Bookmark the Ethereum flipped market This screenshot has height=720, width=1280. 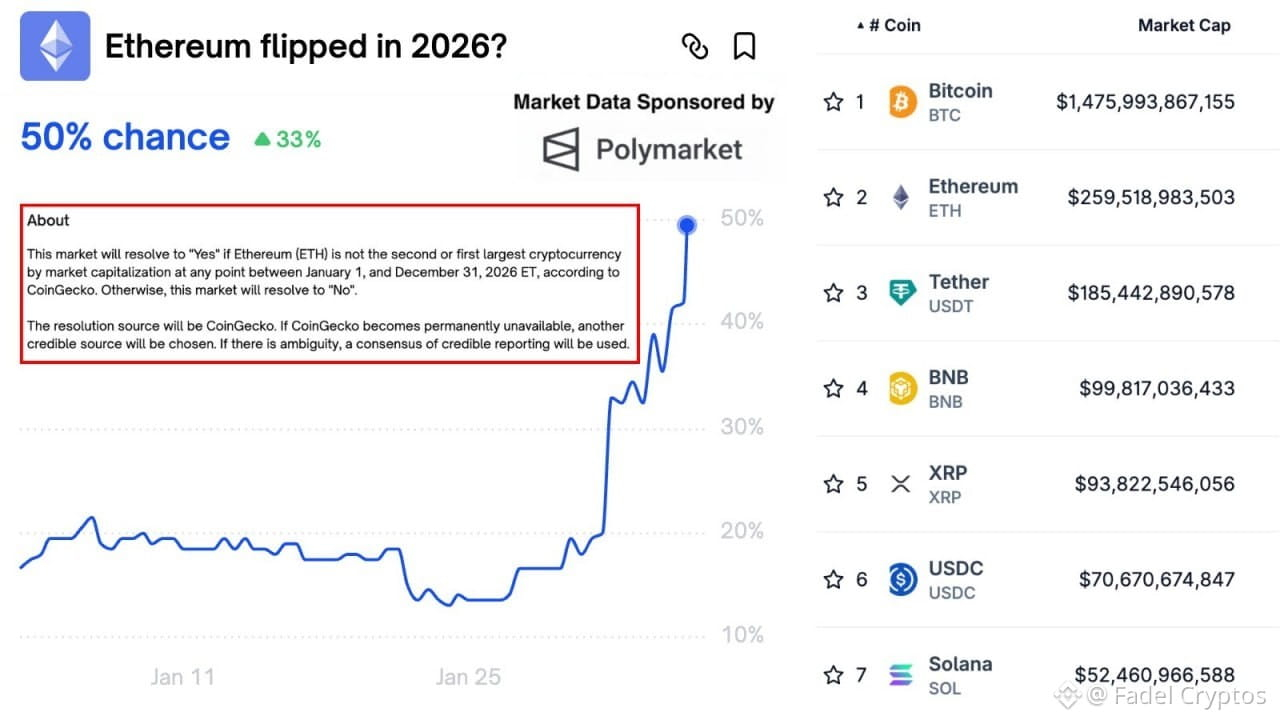click(744, 46)
